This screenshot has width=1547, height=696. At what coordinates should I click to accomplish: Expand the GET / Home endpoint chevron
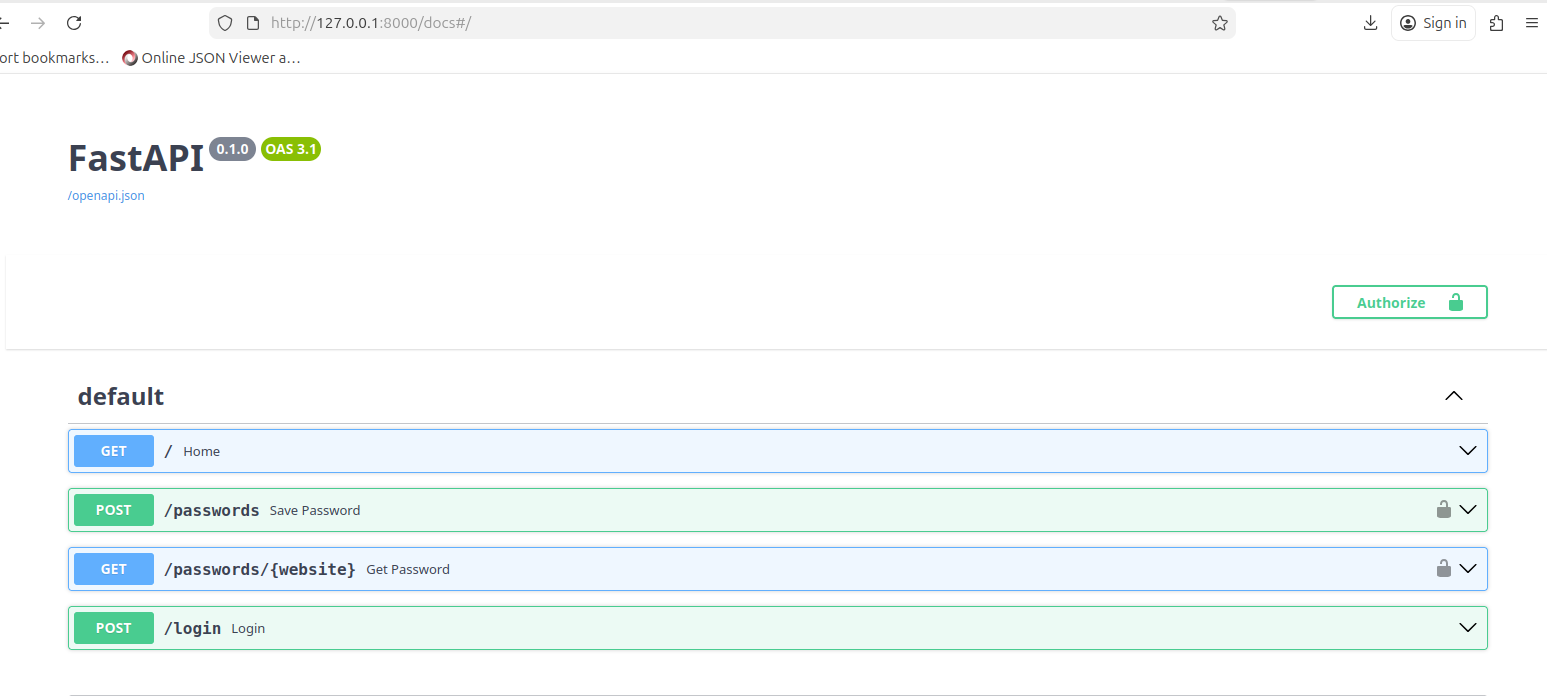[x=1467, y=451]
